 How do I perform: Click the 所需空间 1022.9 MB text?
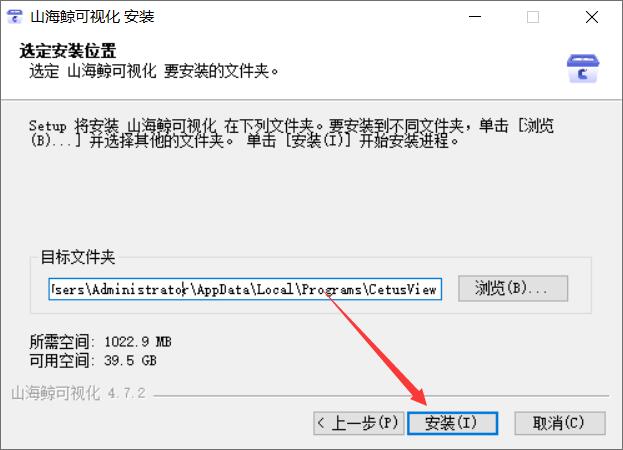coord(100,342)
